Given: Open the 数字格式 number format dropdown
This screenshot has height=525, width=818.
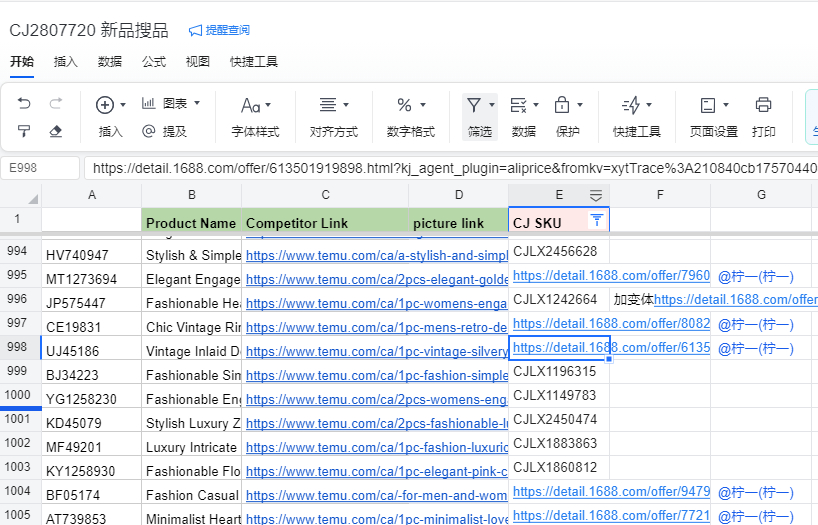Looking at the screenshot, I should (x=410, y=105).
